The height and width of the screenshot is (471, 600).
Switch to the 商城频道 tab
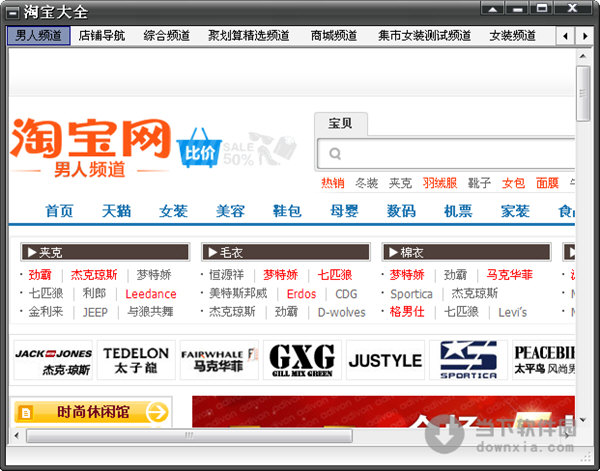334,36
